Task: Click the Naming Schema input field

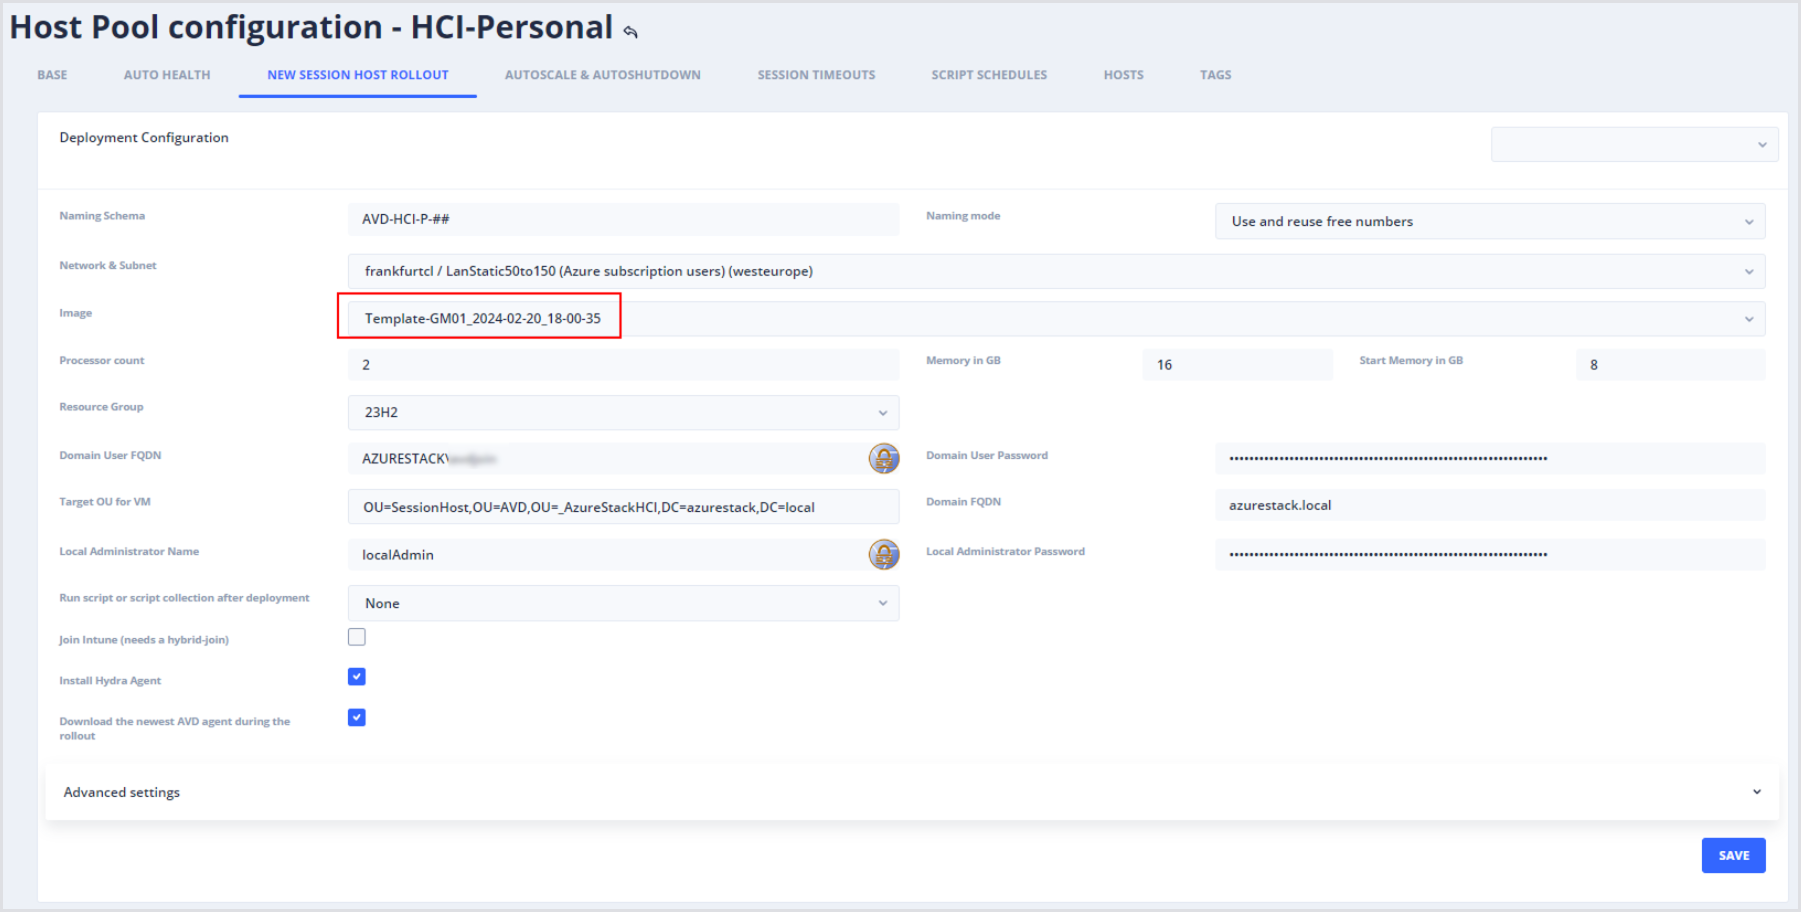Action: point(623,219)
